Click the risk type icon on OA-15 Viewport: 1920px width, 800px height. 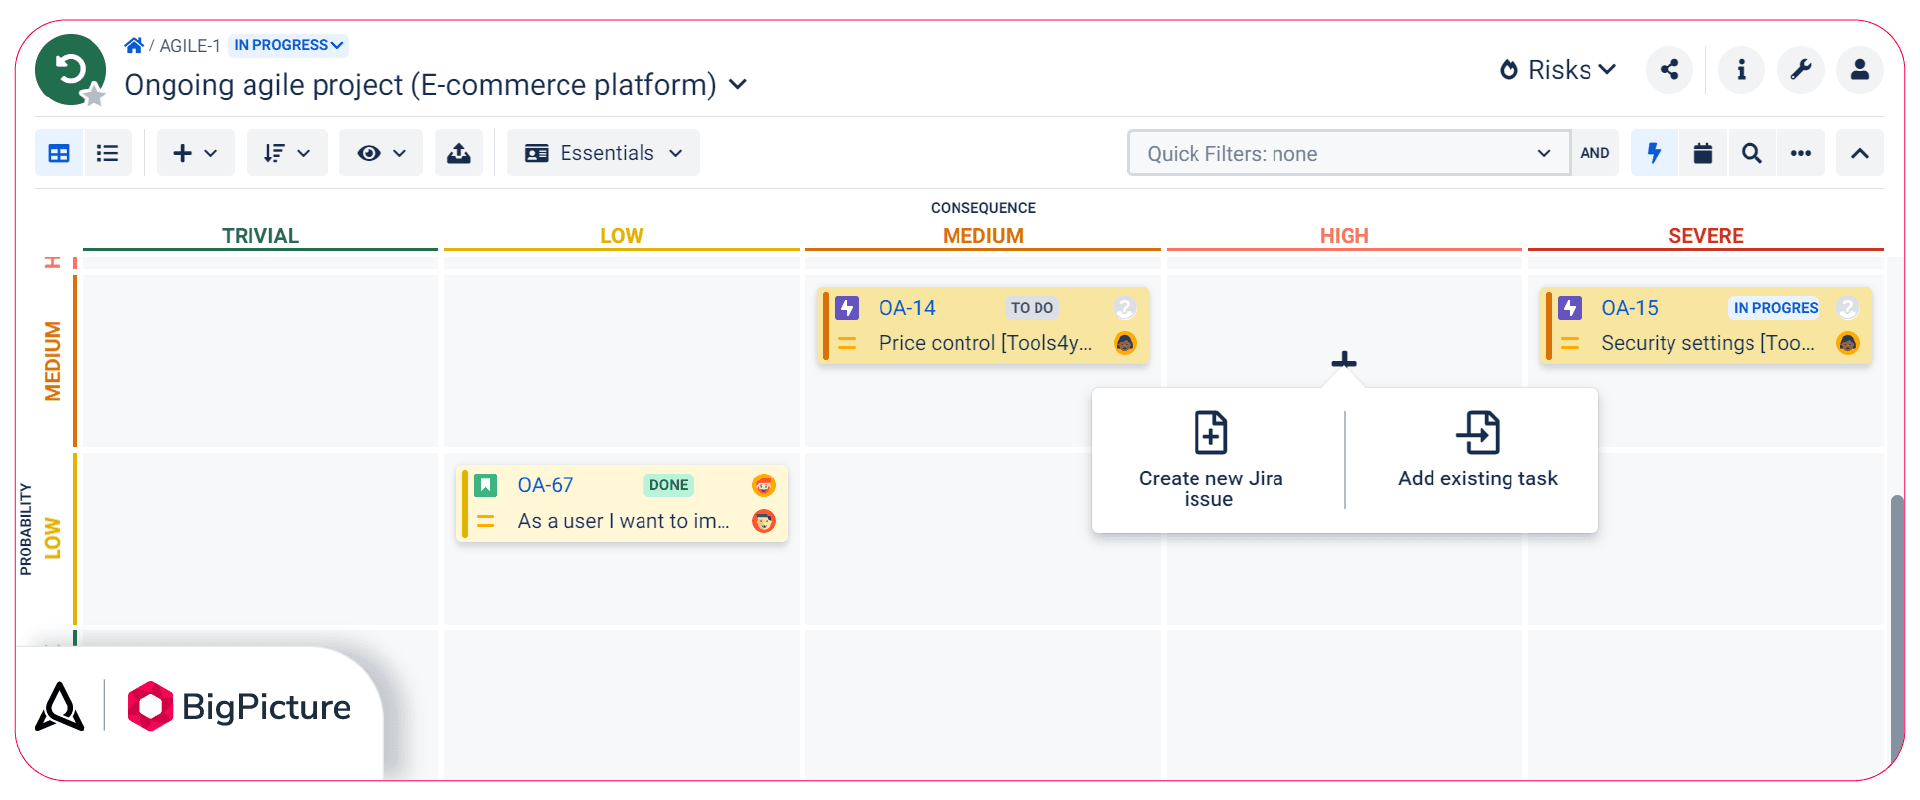point(1570,308)
